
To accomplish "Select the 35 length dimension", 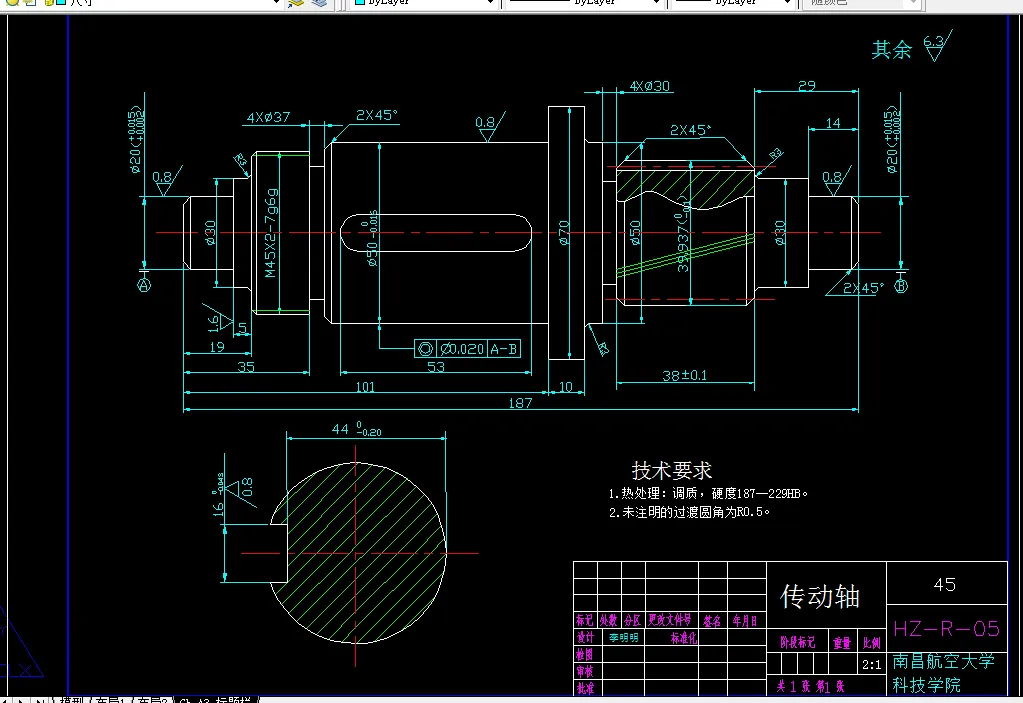I will pos(246,367).
